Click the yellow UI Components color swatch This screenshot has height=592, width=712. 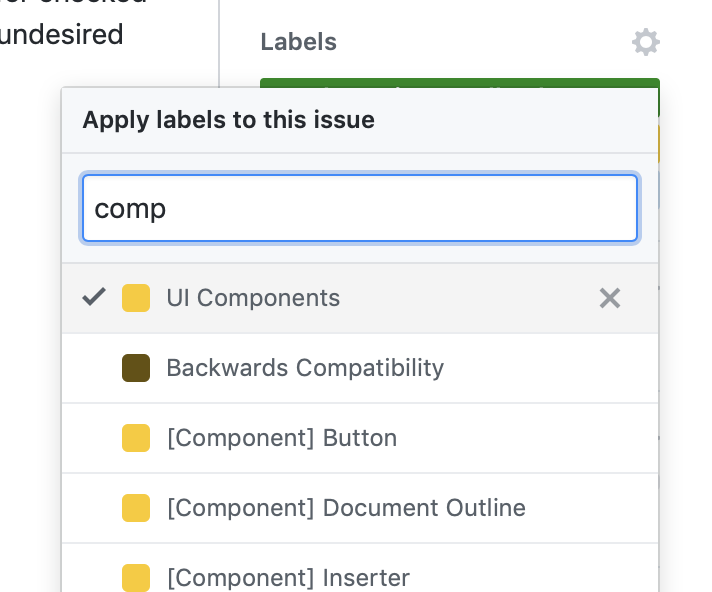pos(136,298)
